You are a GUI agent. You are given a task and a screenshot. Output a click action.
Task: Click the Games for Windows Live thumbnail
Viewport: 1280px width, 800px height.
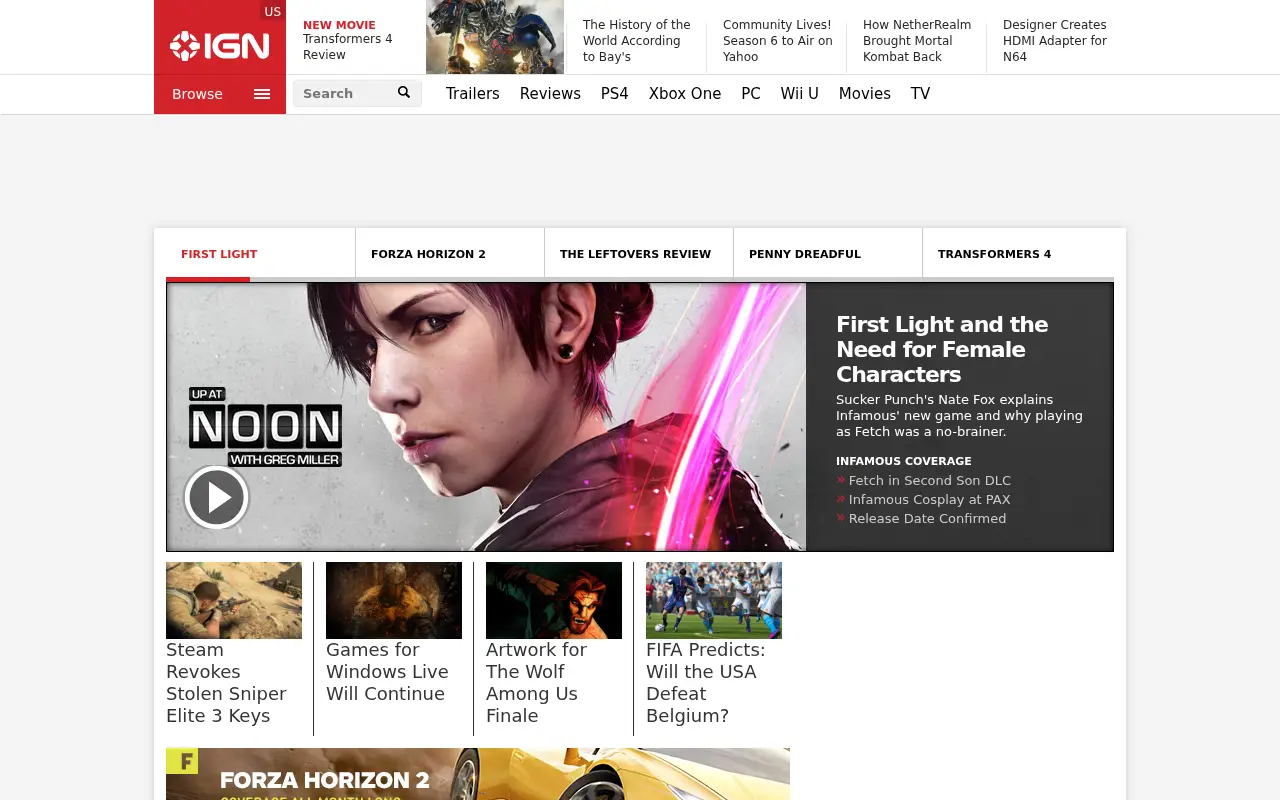[x=394, y=600]
